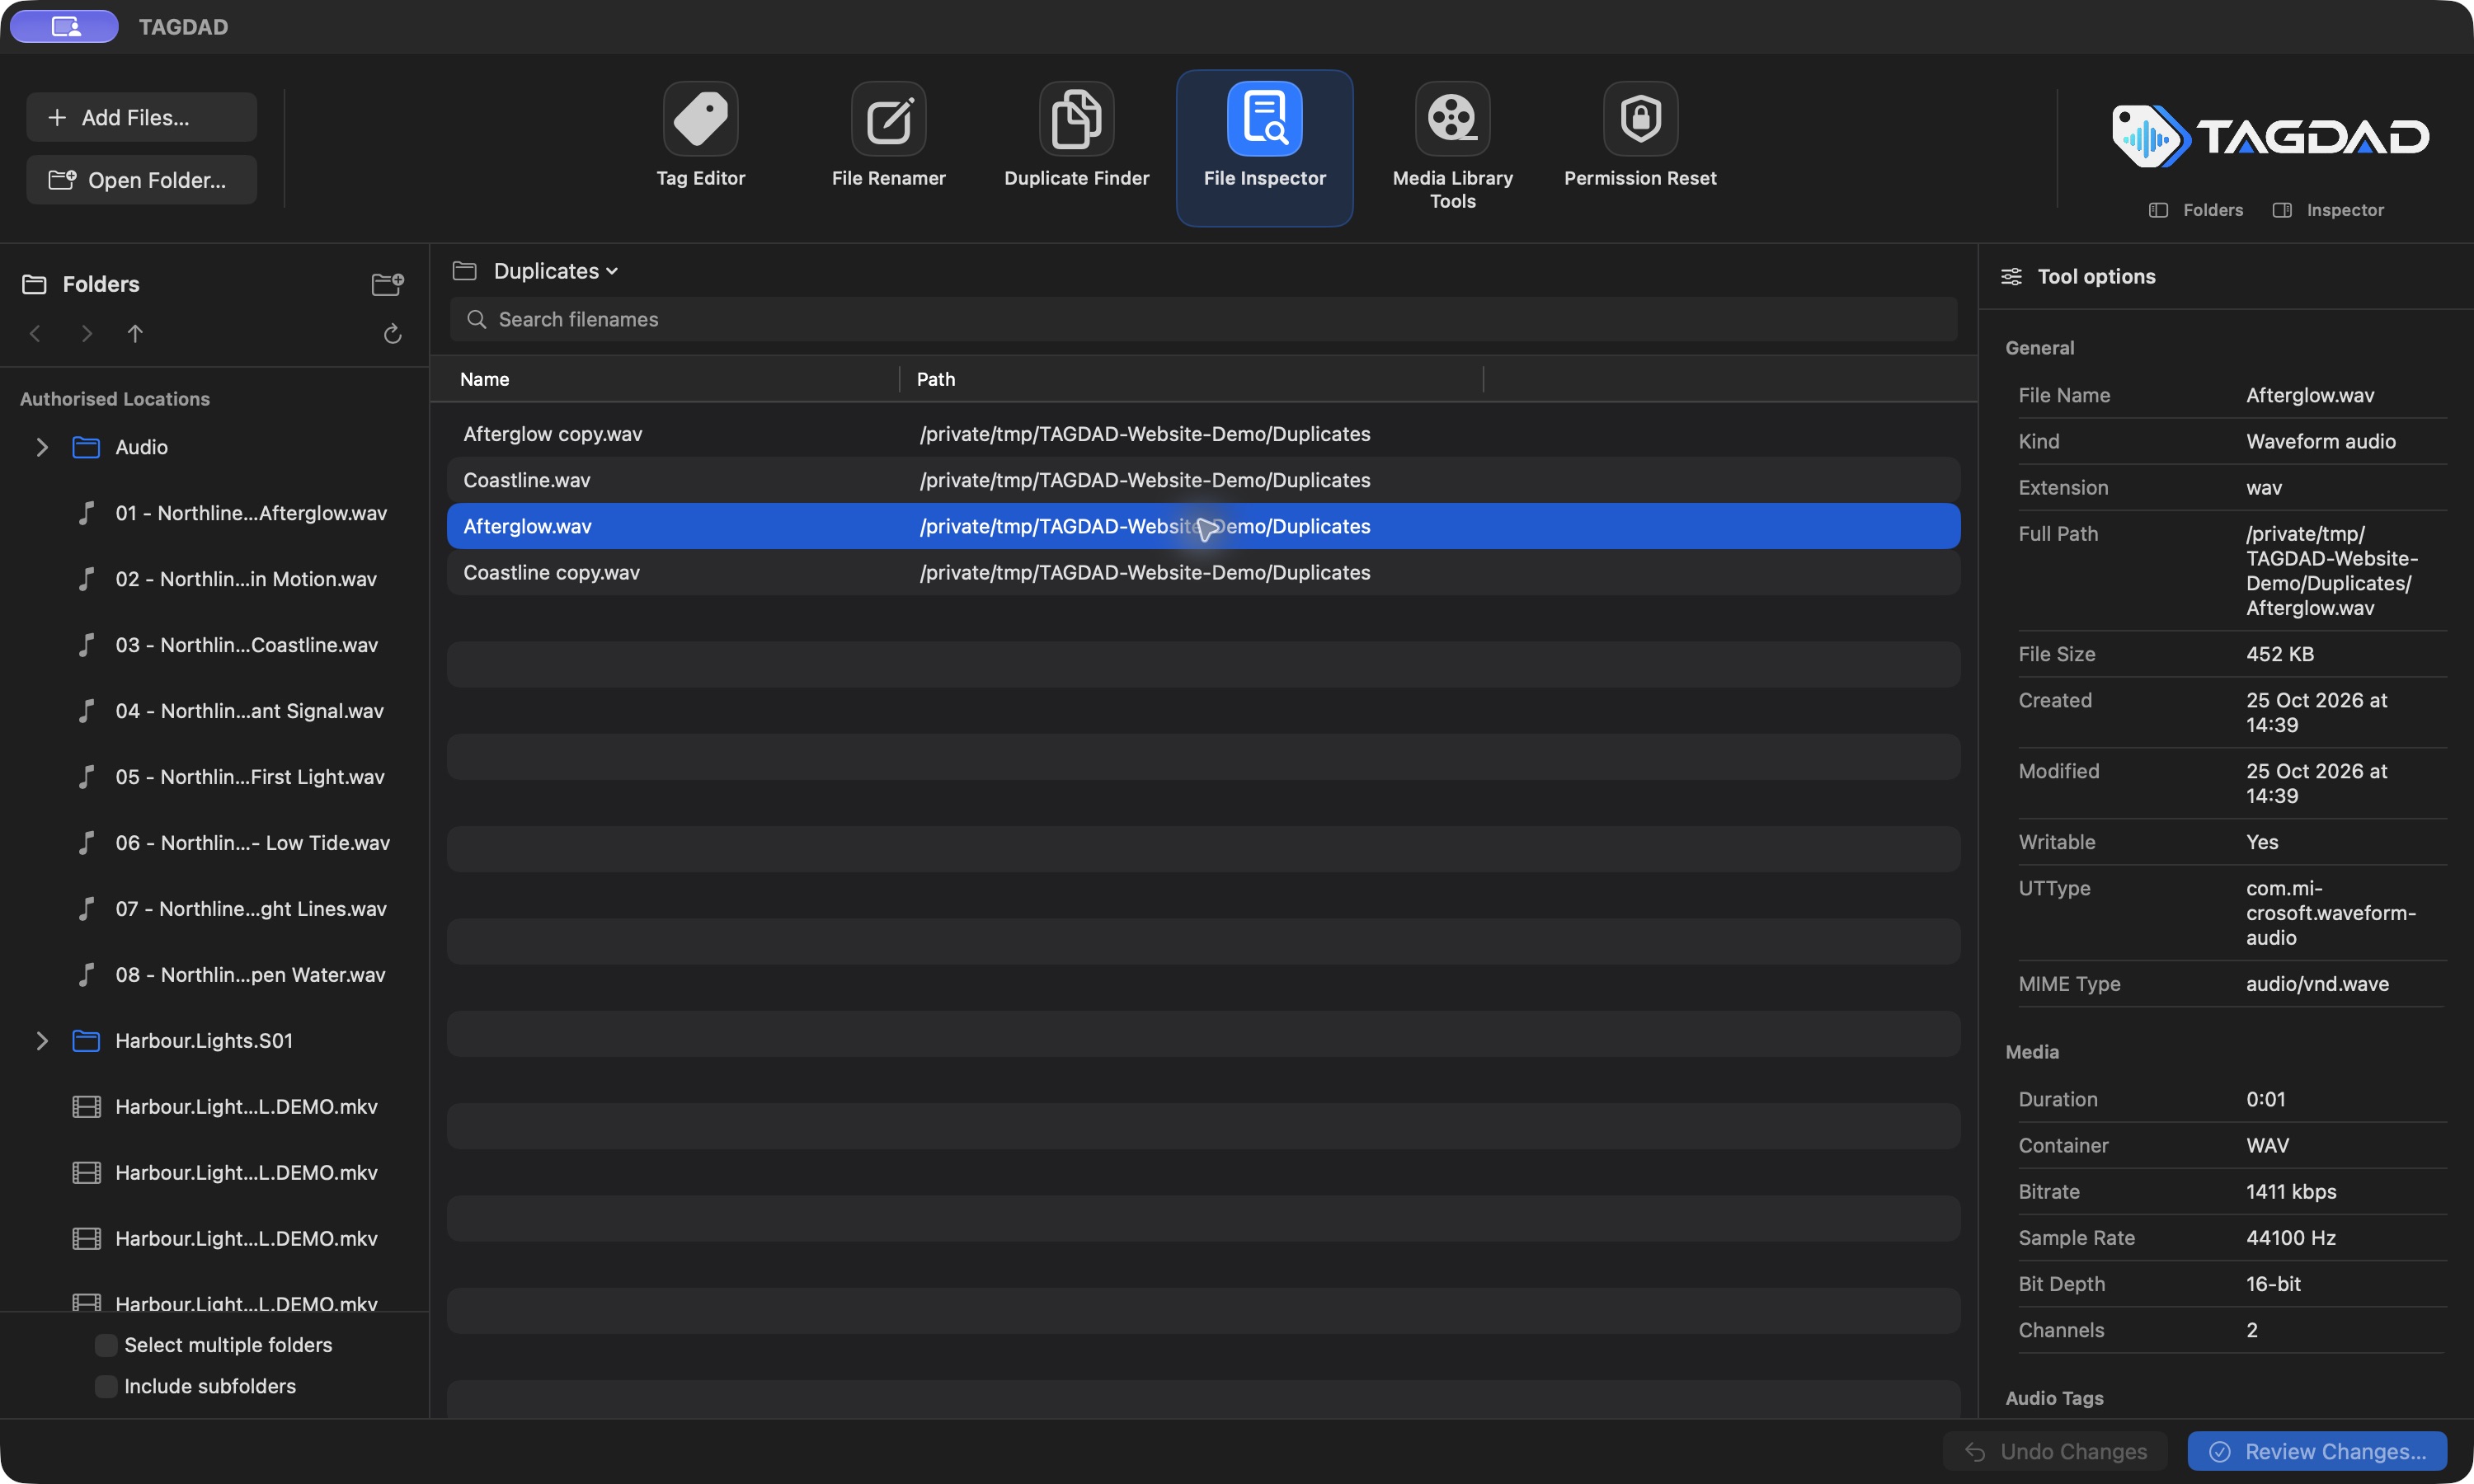2474x1484 pixels.
Task: Select the Coastline.wav row
Action: tap(1203, 480)
